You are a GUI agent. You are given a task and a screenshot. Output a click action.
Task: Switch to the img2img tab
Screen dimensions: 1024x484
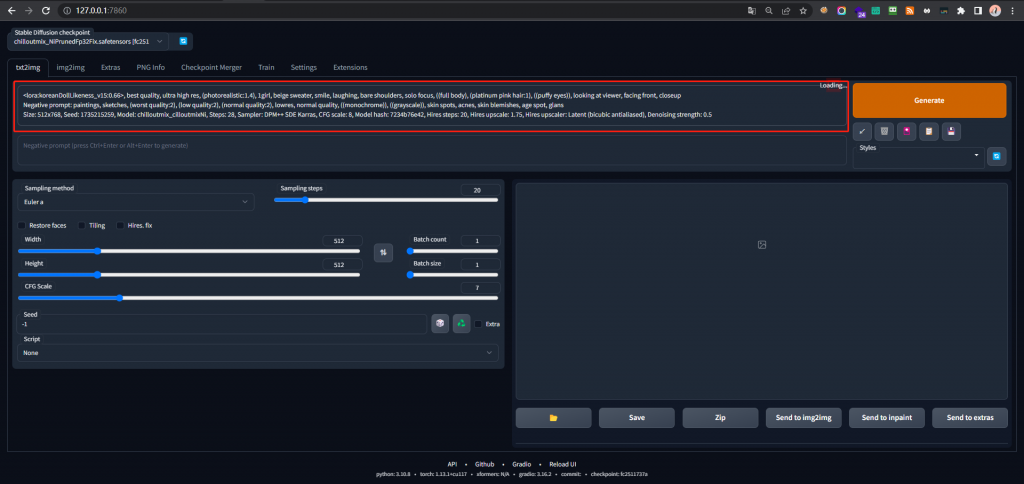70,67
